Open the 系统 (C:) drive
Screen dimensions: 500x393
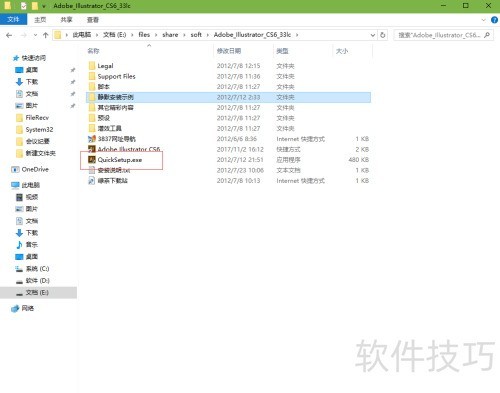[37, 269]
